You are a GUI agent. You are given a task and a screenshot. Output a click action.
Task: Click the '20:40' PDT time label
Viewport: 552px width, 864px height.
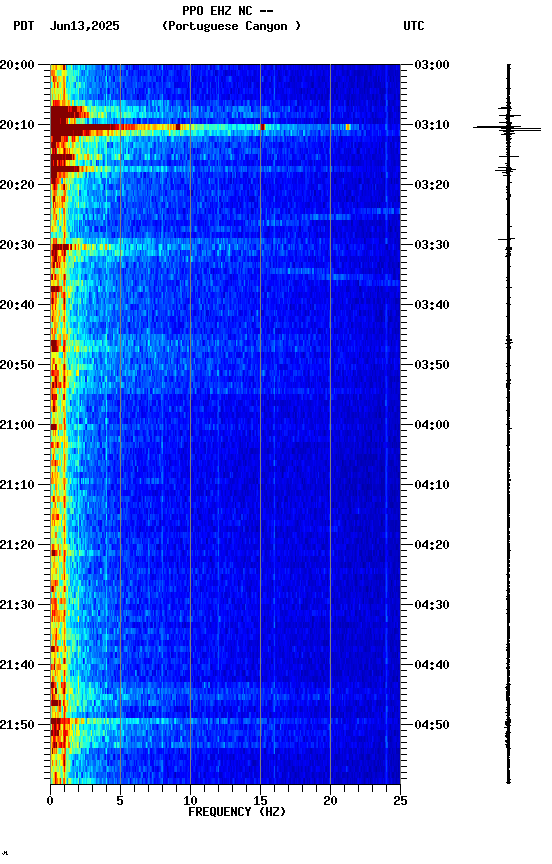point(17,305)
